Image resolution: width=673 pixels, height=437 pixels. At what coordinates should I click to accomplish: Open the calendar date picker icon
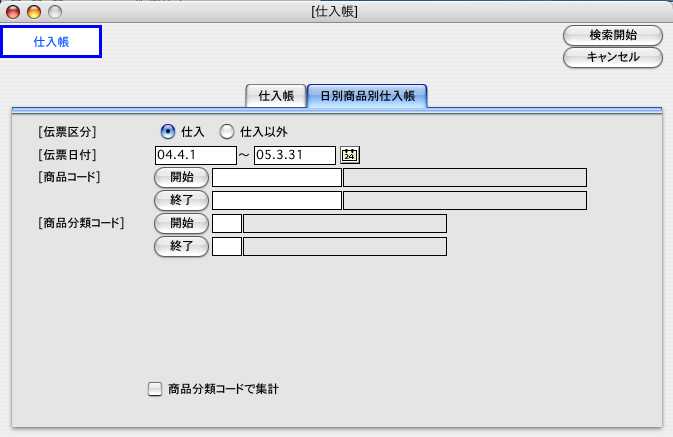(350, 155)
